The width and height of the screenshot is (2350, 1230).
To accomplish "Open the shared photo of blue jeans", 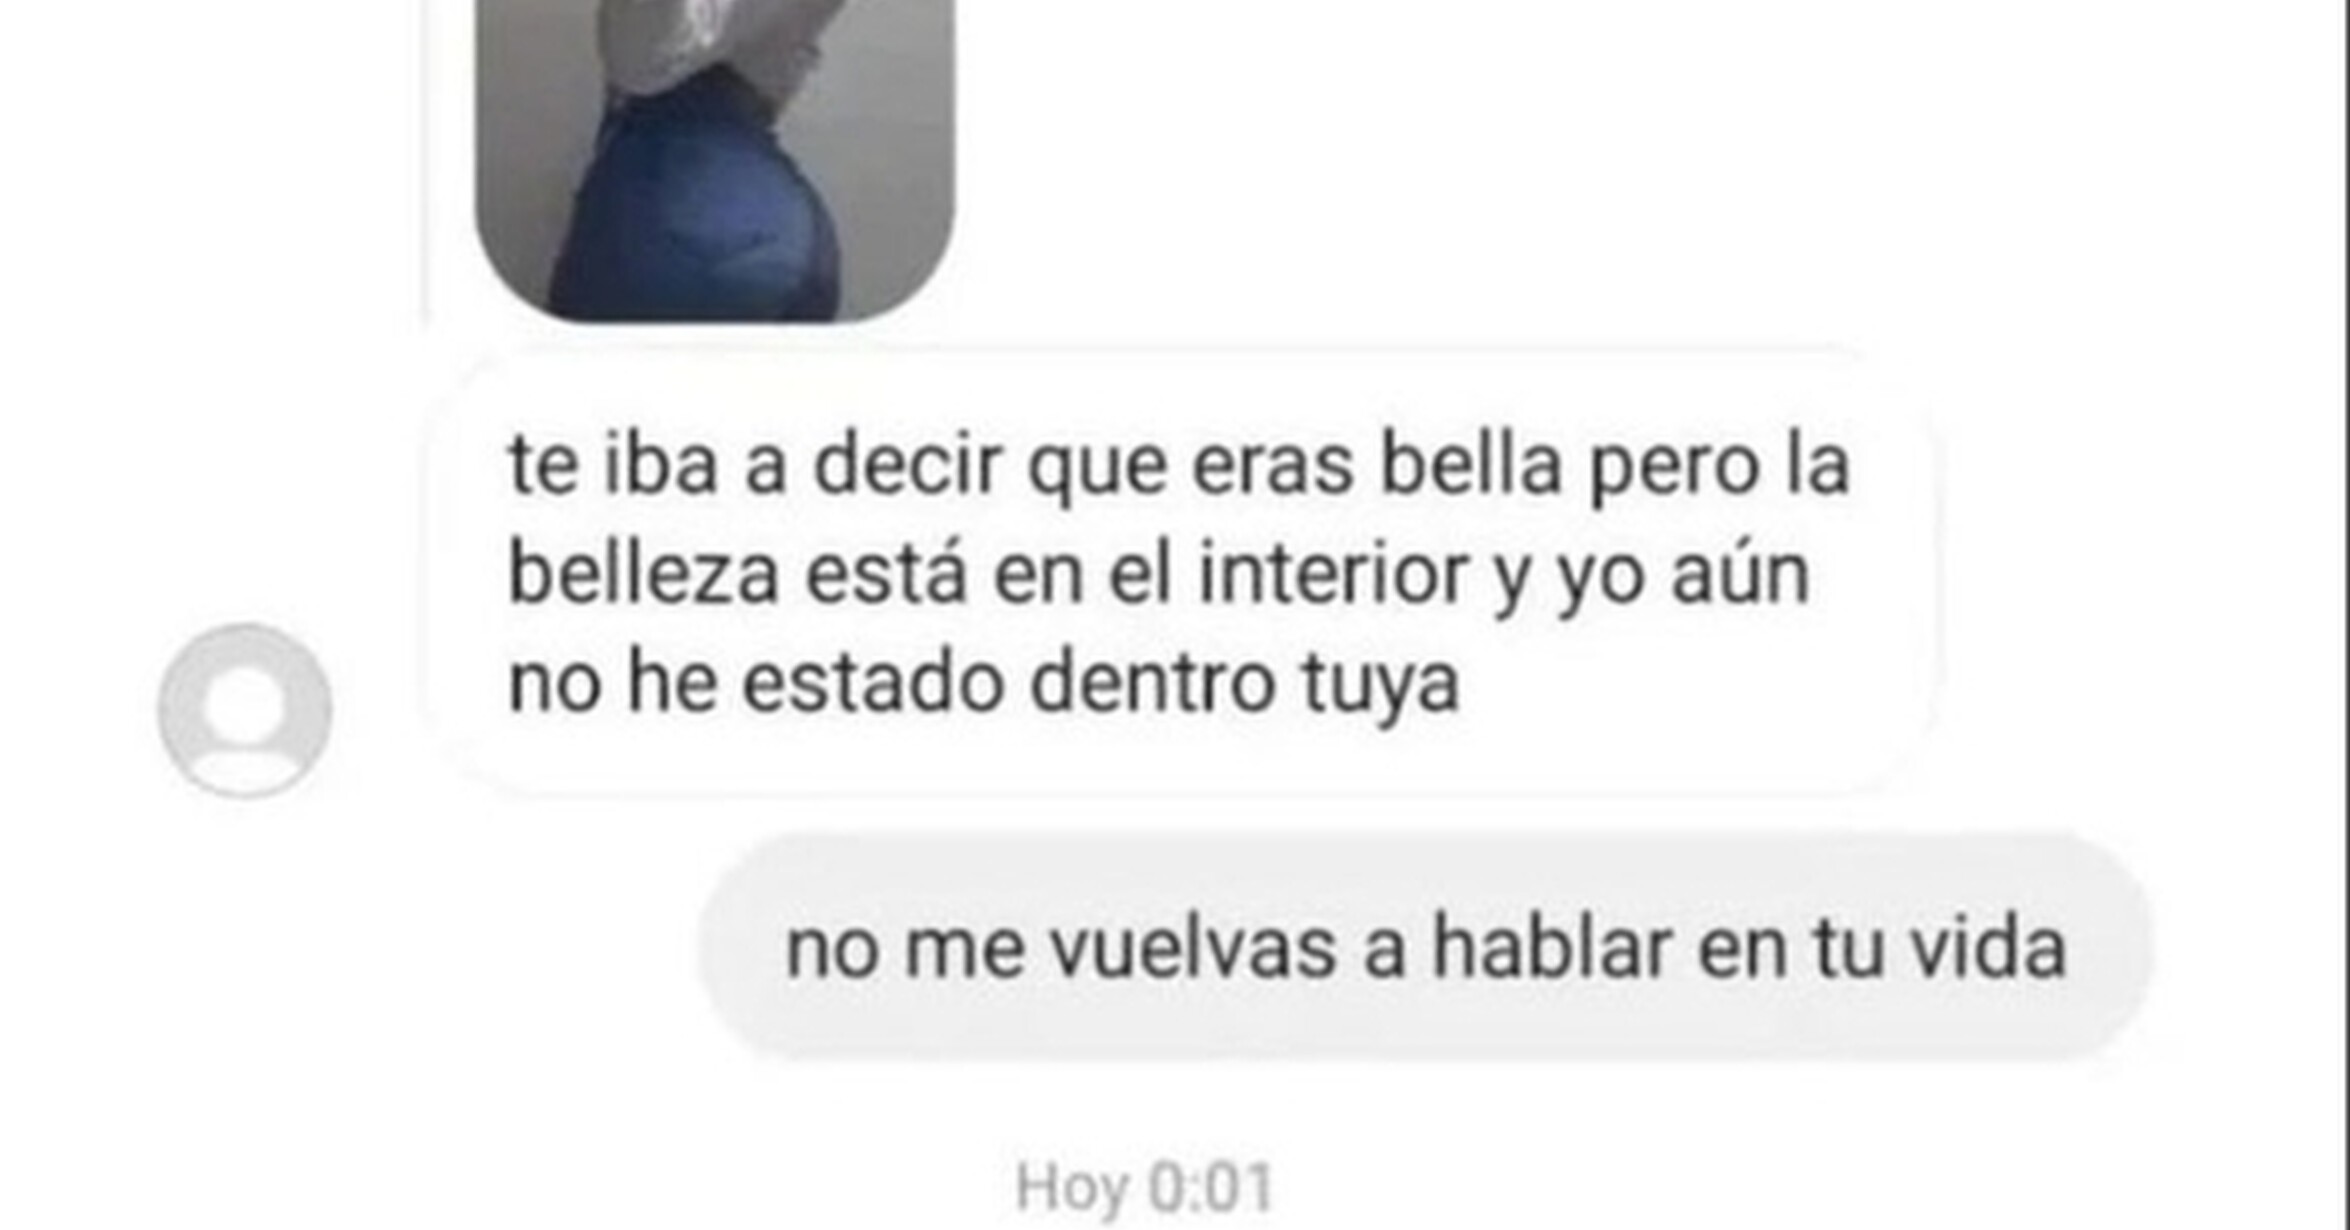I will point(714,160).
